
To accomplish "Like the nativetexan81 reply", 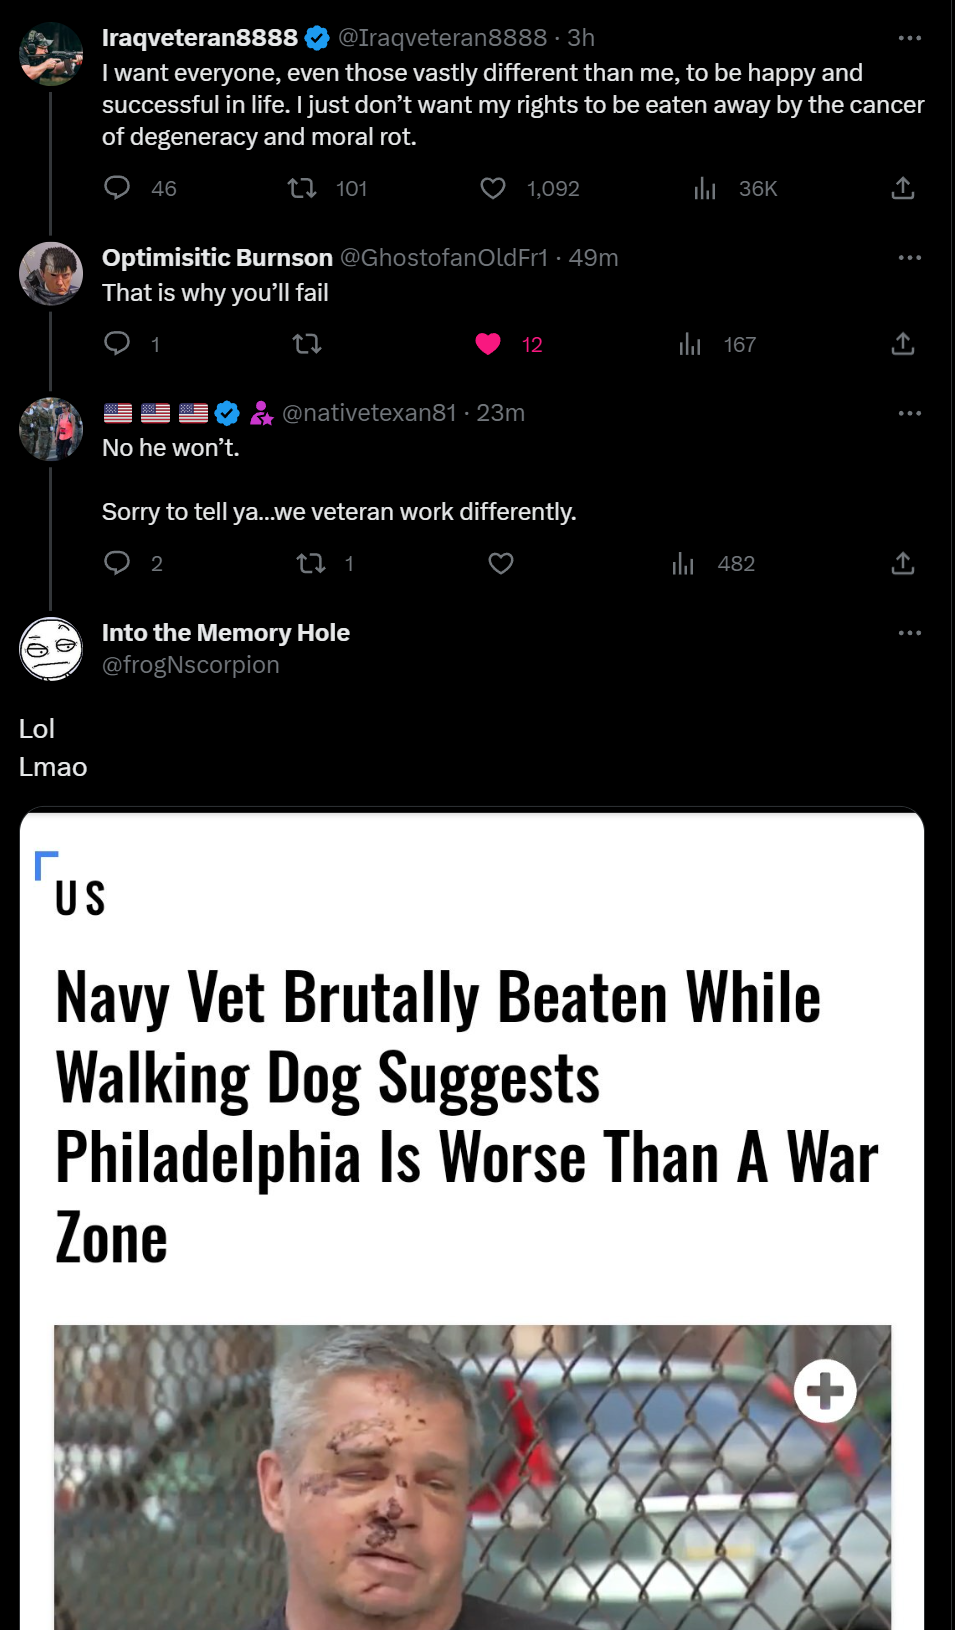I will click(501, 564).
